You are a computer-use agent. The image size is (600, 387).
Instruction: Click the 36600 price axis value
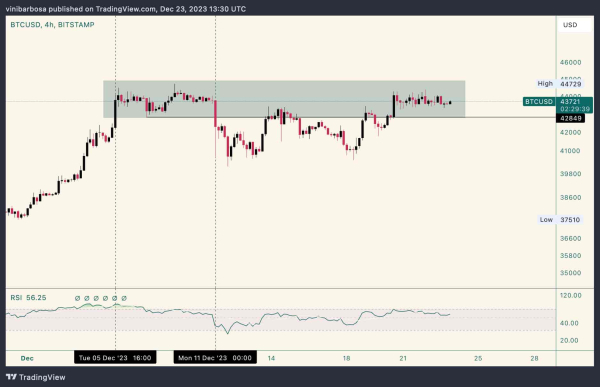coord(571,238)
